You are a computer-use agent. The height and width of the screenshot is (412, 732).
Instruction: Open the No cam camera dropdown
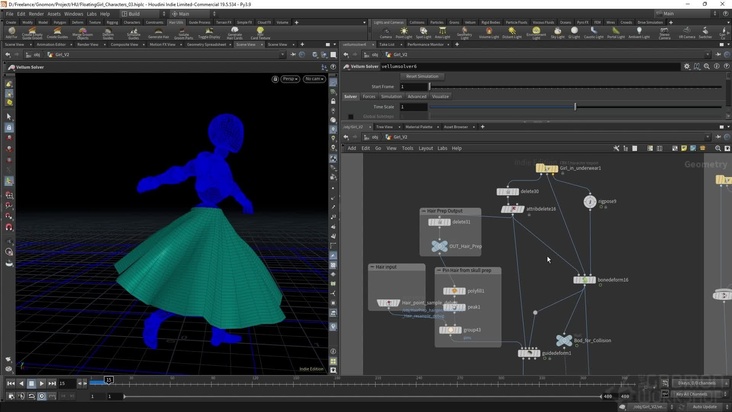[314, 78]
